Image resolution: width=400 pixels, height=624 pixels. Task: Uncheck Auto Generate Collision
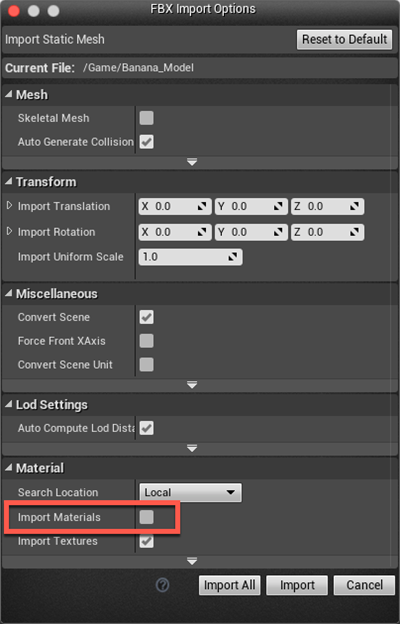click(146, 142)
